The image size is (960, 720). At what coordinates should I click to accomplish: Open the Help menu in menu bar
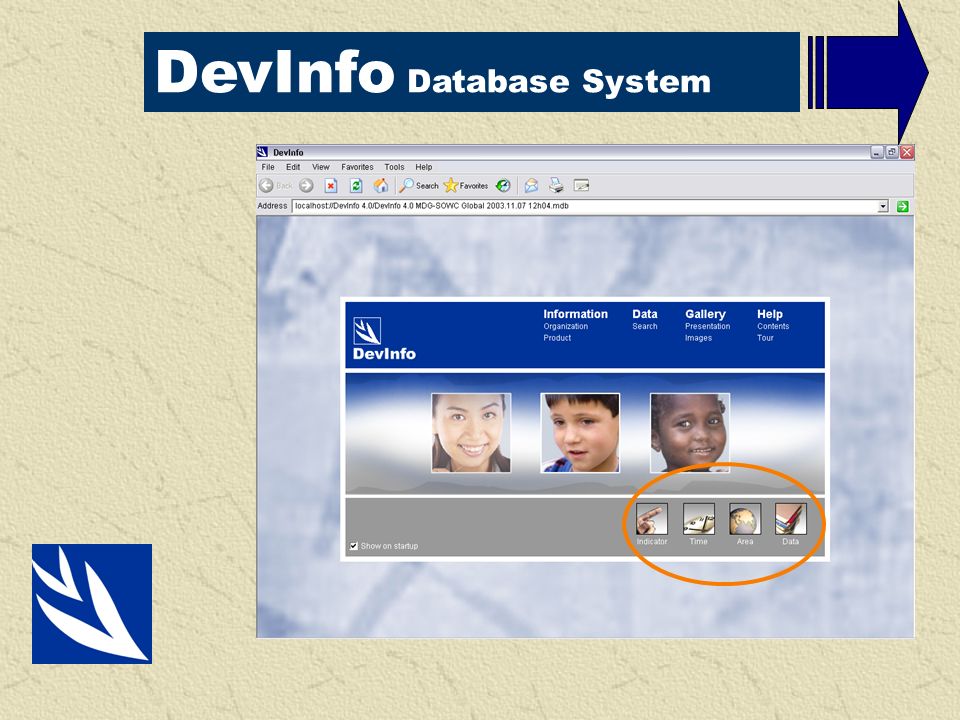(x=424, y=167)
